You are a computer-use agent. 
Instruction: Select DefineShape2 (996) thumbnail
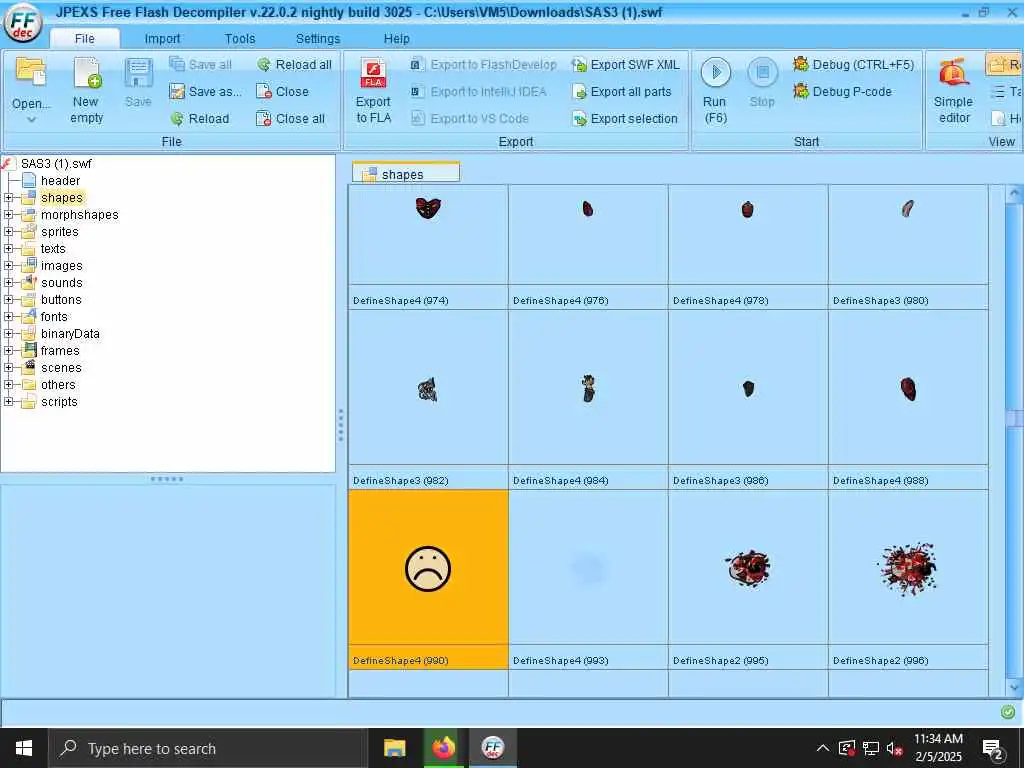click(x=908, y=579)
